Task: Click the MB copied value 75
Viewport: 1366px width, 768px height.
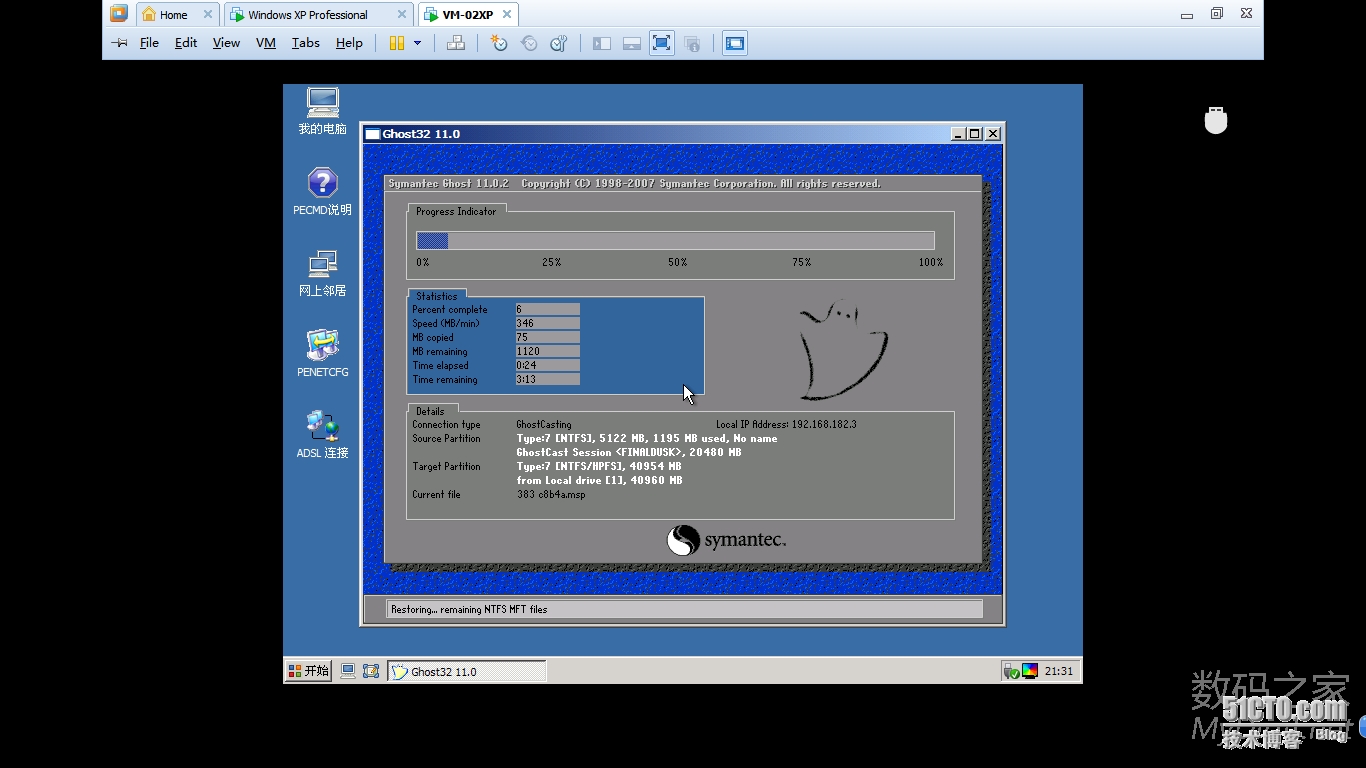Action: tap(547, 337)
